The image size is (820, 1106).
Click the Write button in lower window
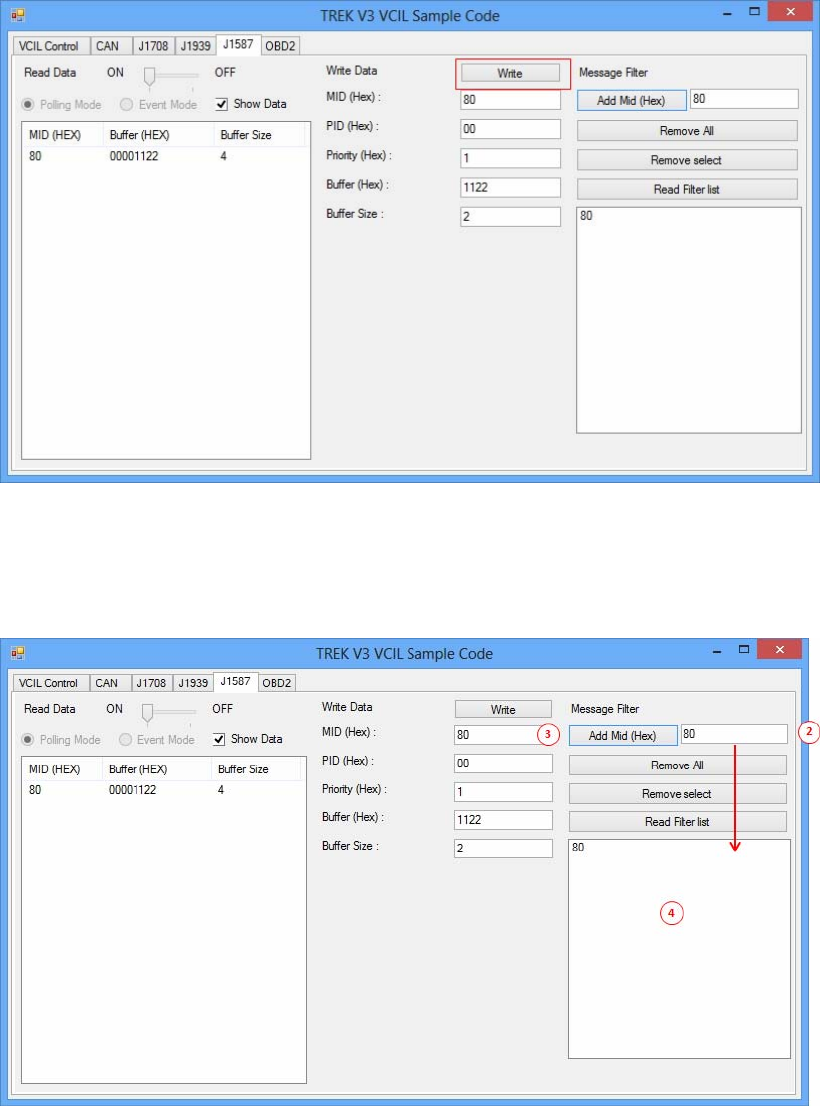(503, 710)
